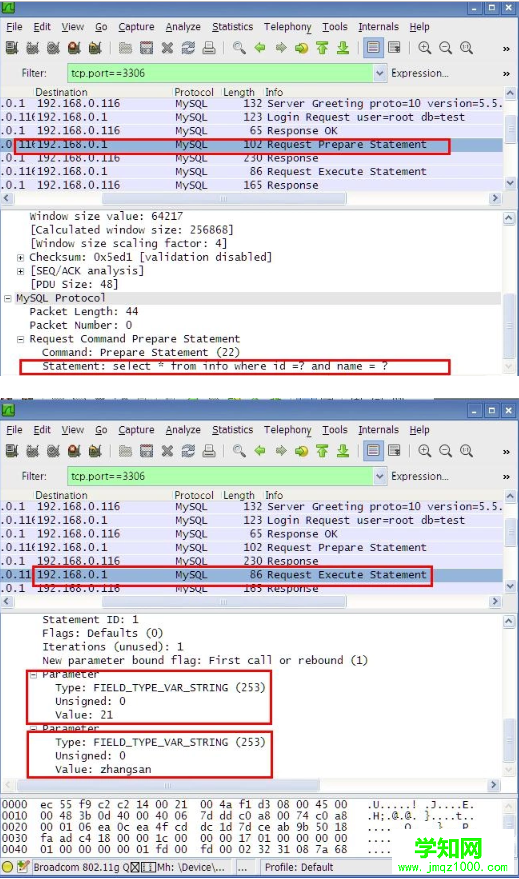The height and width of the screenshot is (879, 519).
Task: Click stop capture icon in top window
Action: 74,48
